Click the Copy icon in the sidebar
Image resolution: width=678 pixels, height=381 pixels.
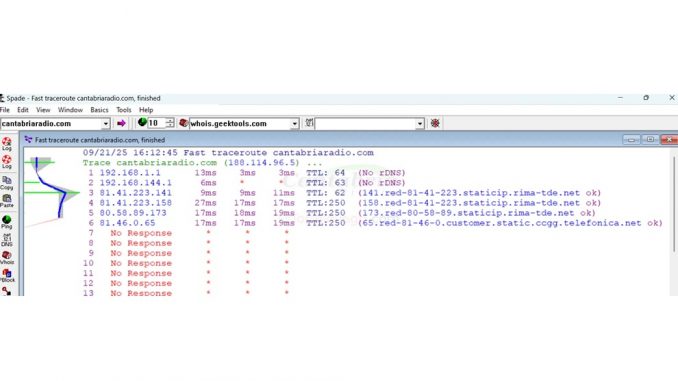tap(6, 182)
